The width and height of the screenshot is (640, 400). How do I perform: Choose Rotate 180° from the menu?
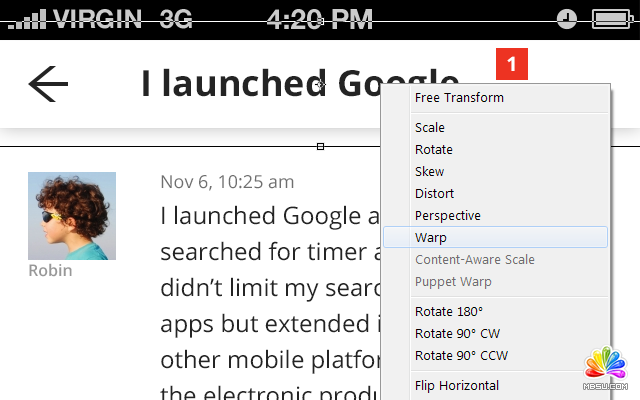[x=449, y=311]
